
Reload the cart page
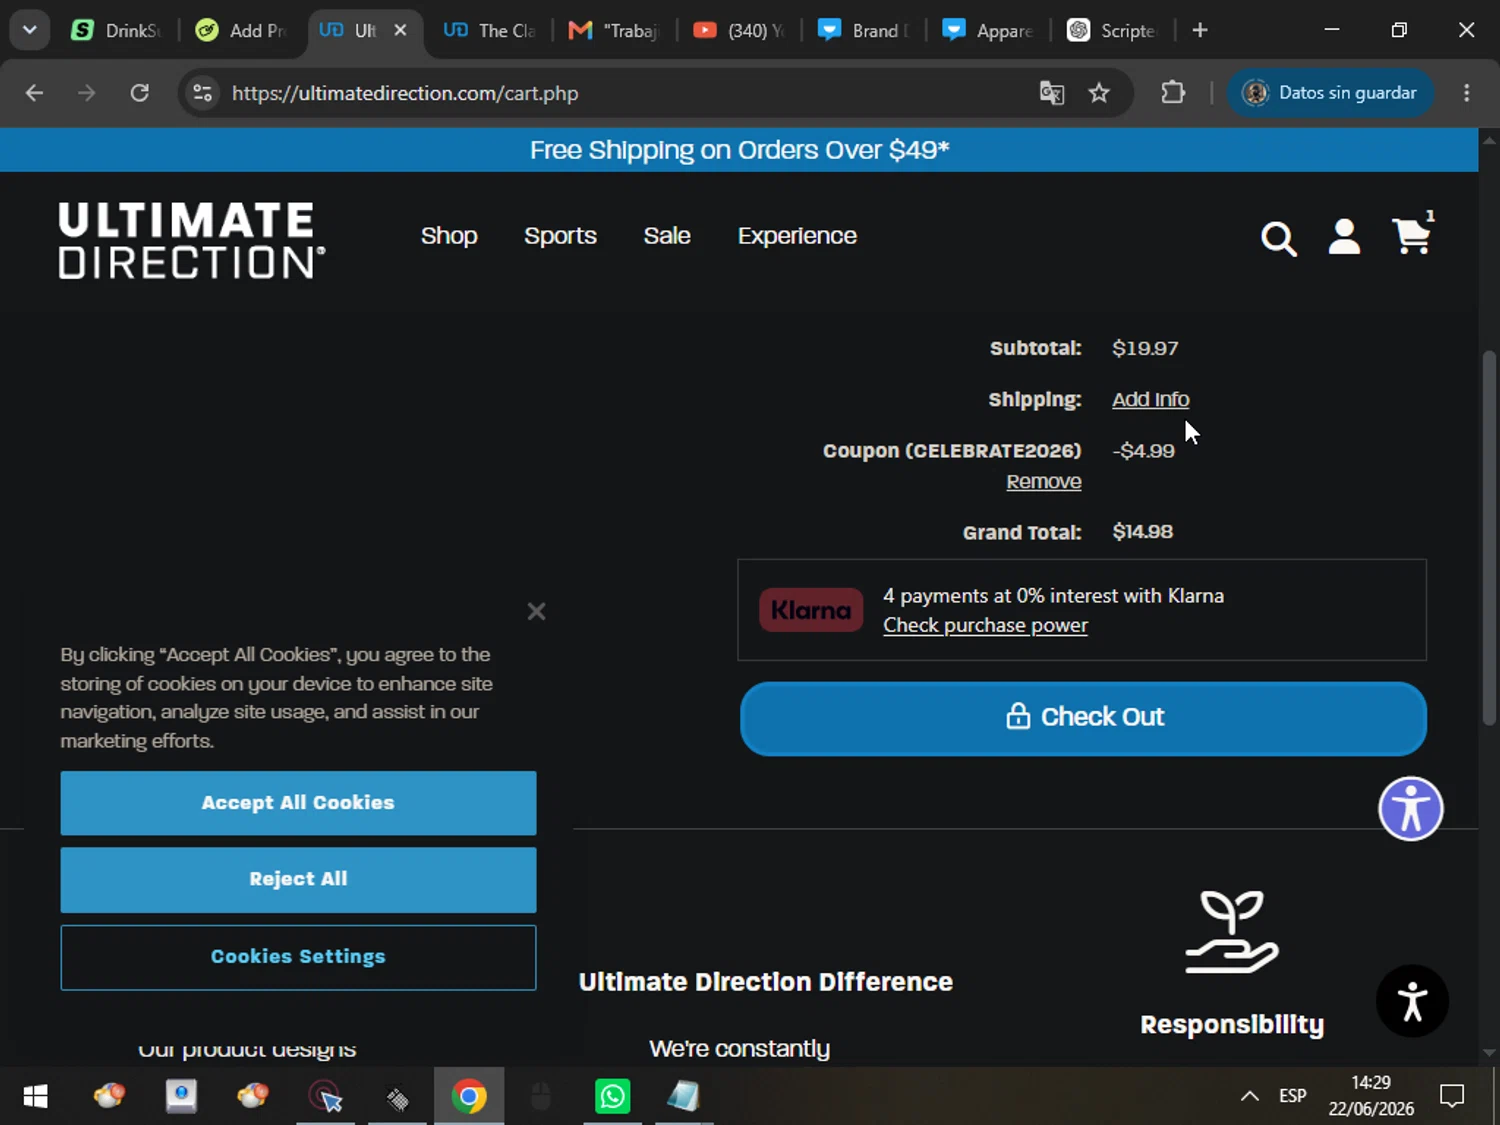140,93
